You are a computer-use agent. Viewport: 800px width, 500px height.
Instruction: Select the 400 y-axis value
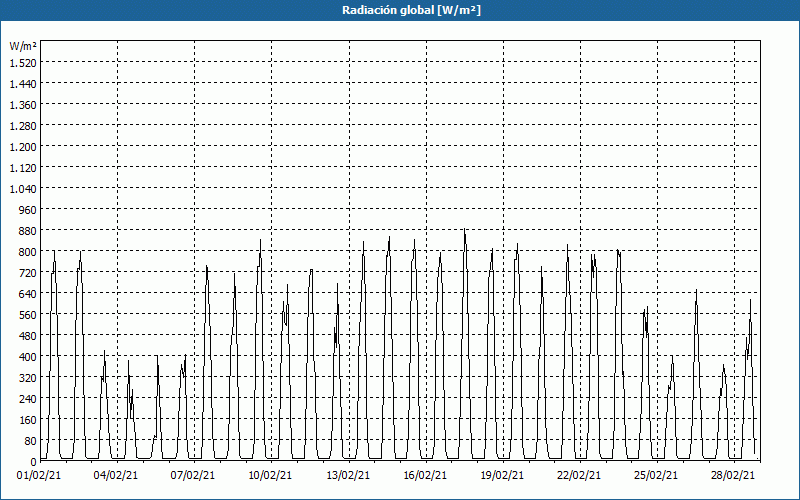[x=28, y=357]
